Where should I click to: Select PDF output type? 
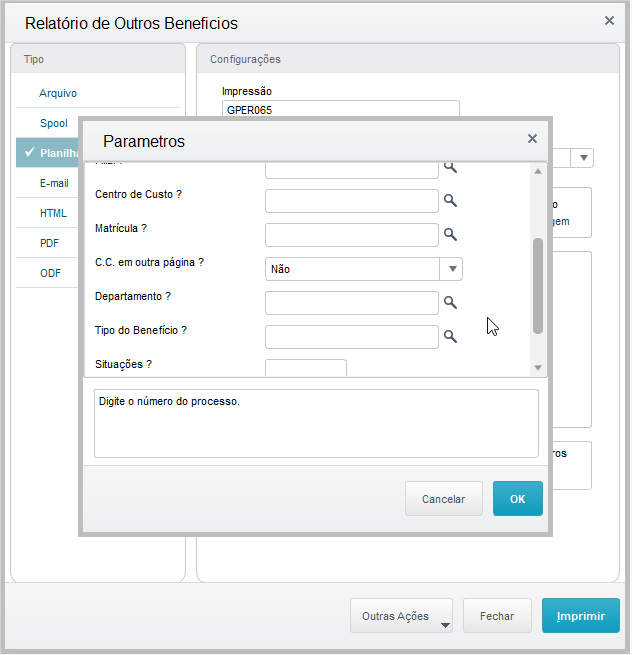click(x=47, y=243)
